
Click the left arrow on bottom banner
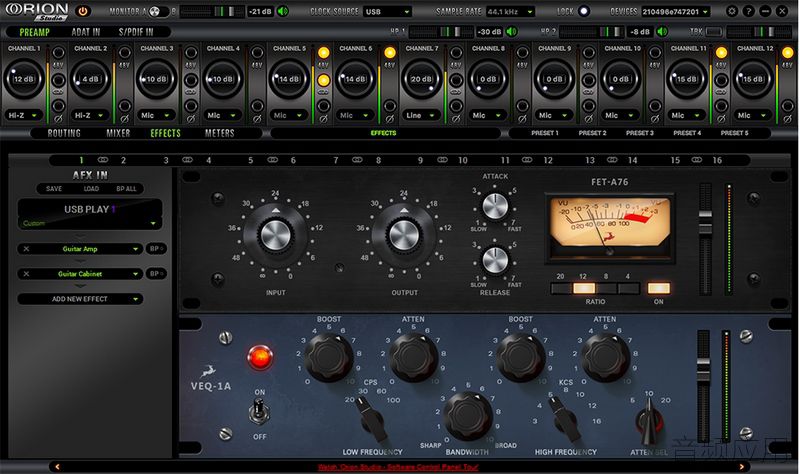[x=57, y=466]
